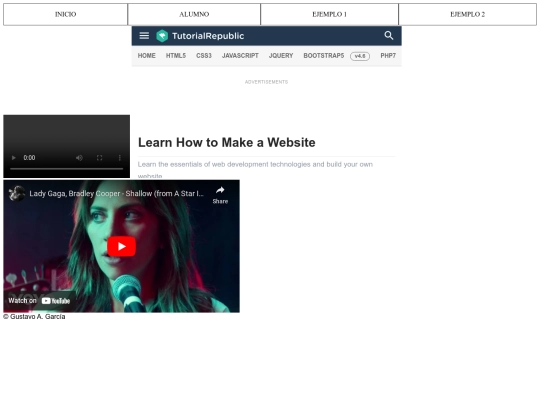Enter fullscreen on the HTML5 video

pos(100,158)
